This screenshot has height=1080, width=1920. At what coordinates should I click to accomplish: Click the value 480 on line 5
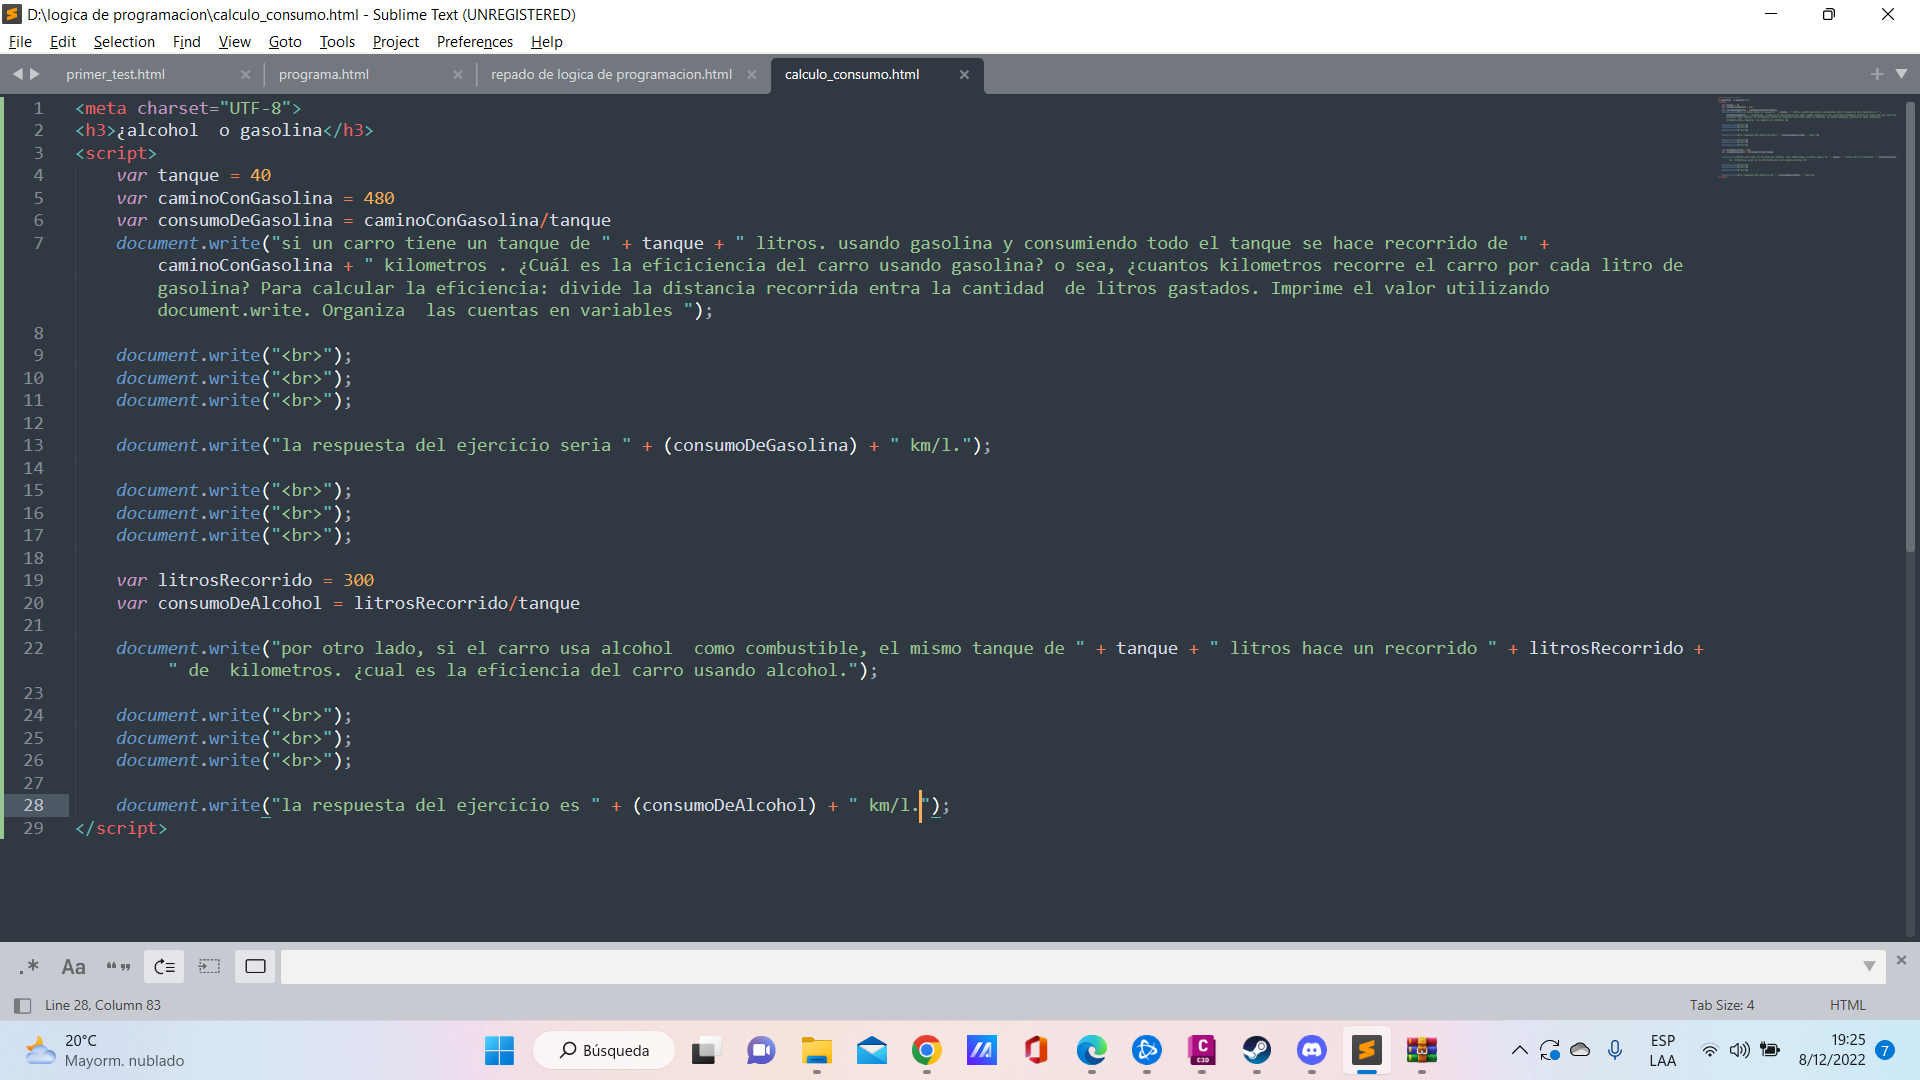pos(379,198)
